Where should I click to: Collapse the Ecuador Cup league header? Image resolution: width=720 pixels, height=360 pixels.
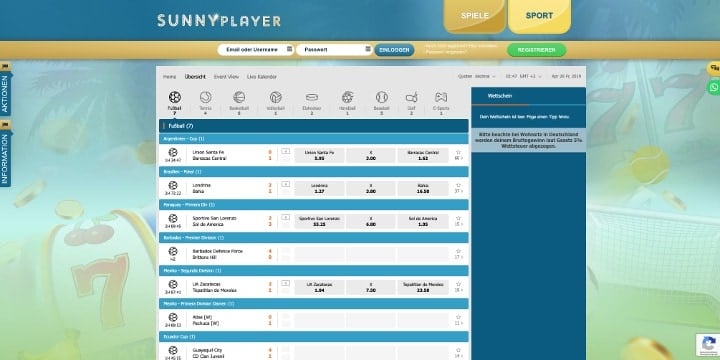314,337
